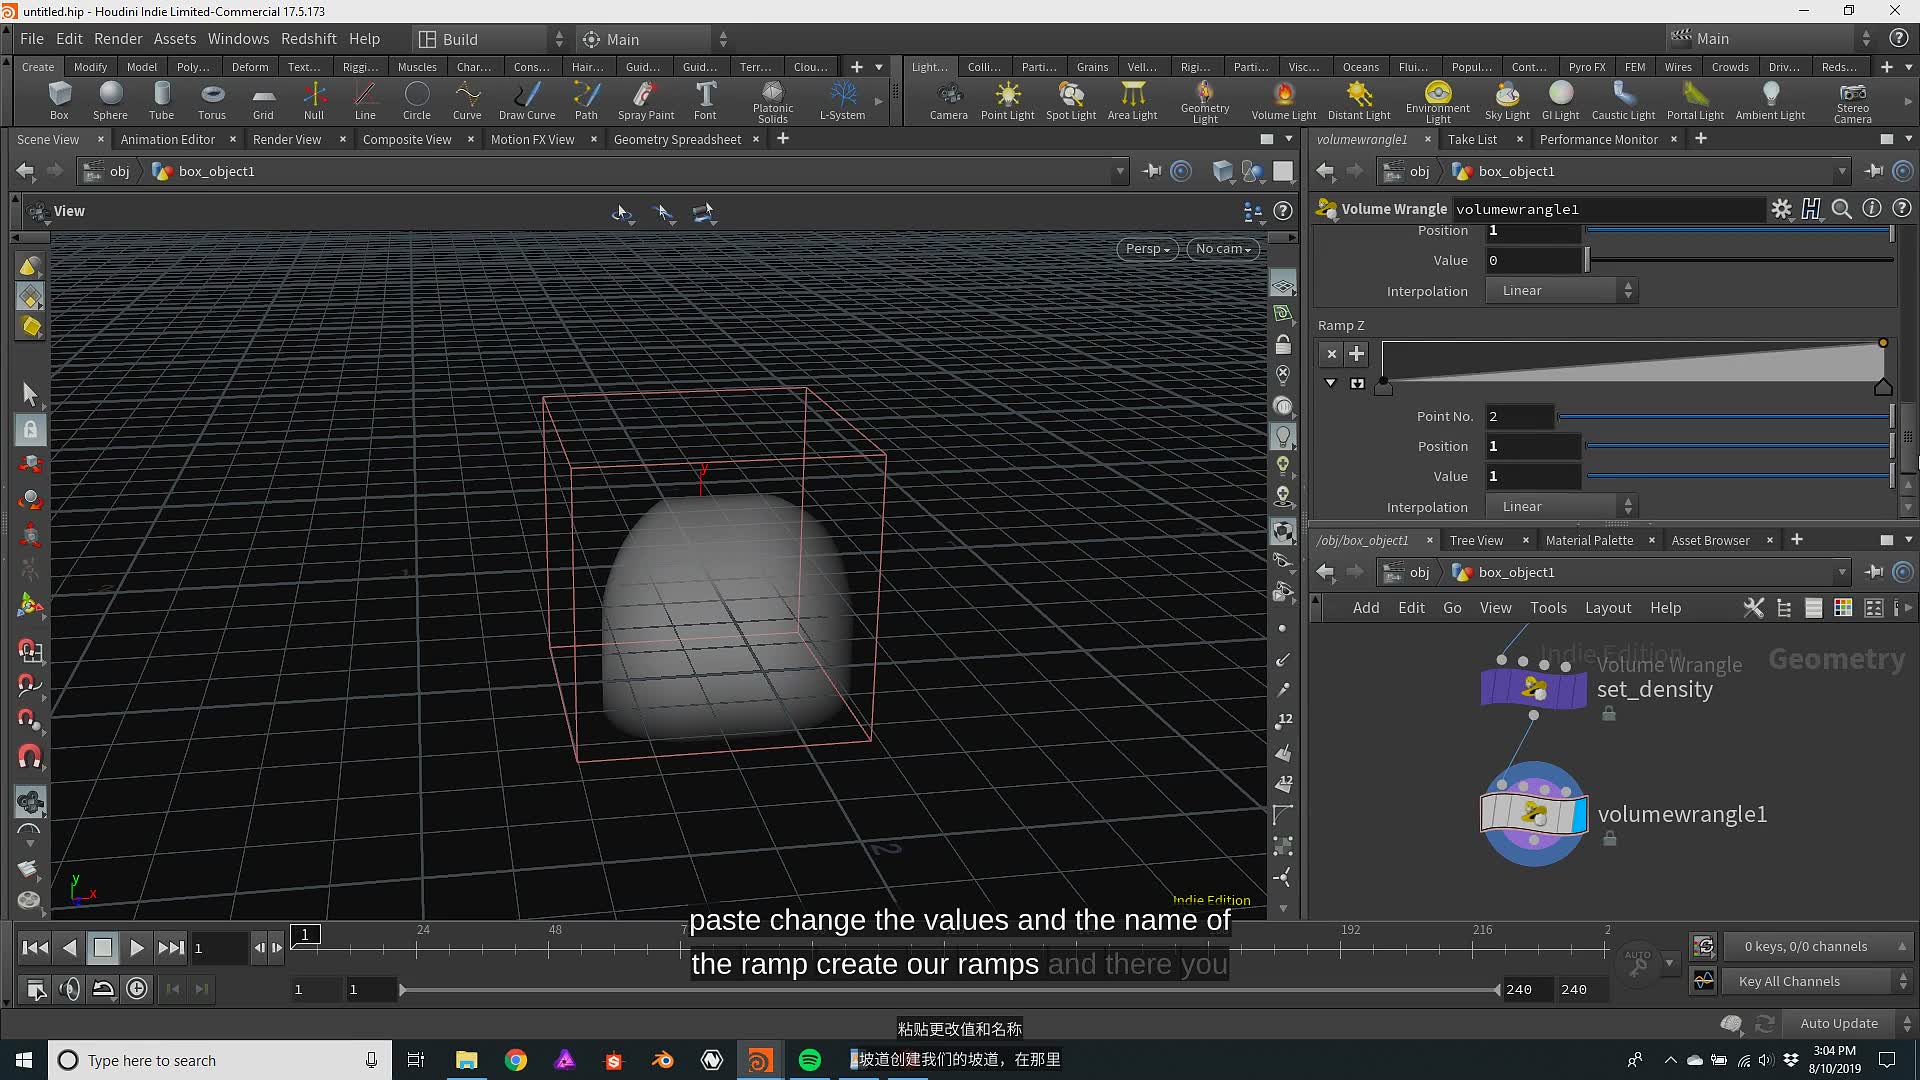The height and width of the screenshot is (1080, 1920).
Task: Select the L-System shelf tool
Action: click(x=843, y=101)
